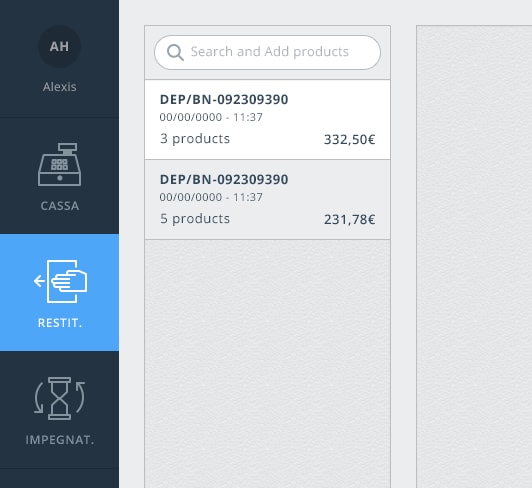Click the 332,50€ order total

[x=349, y=139]
